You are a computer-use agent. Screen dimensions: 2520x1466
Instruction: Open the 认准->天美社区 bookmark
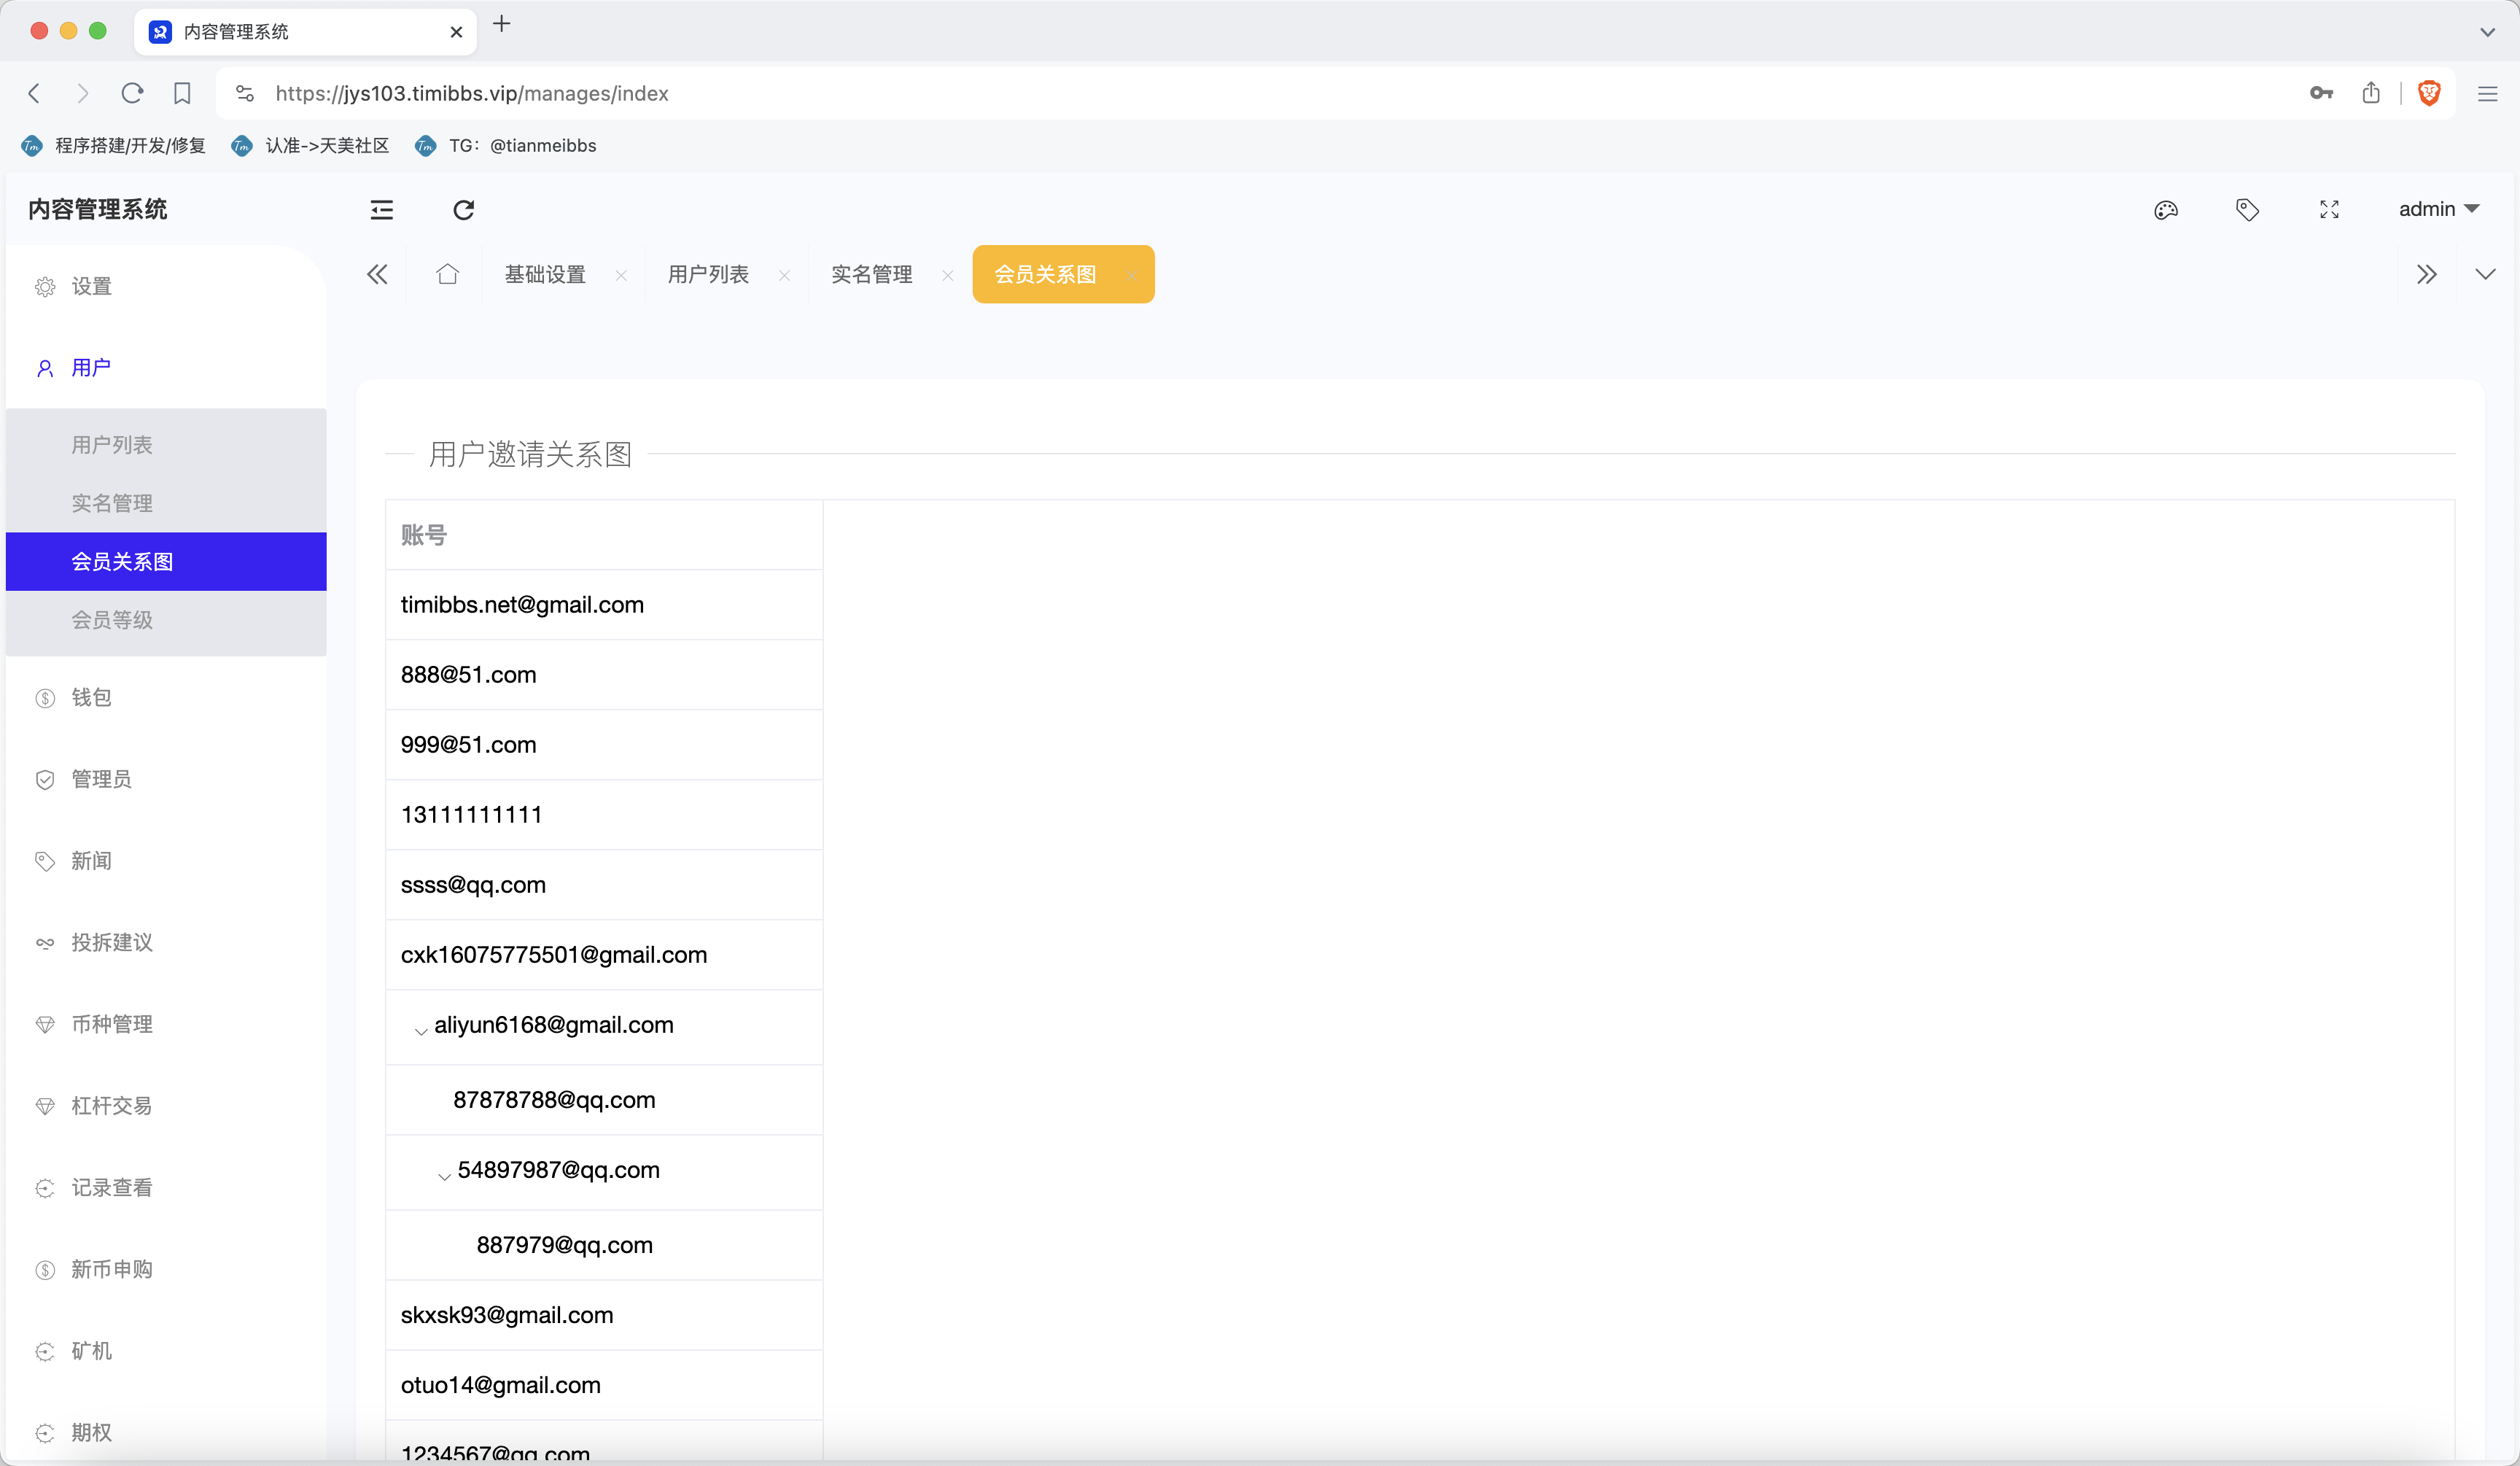(x=310, y=146)
